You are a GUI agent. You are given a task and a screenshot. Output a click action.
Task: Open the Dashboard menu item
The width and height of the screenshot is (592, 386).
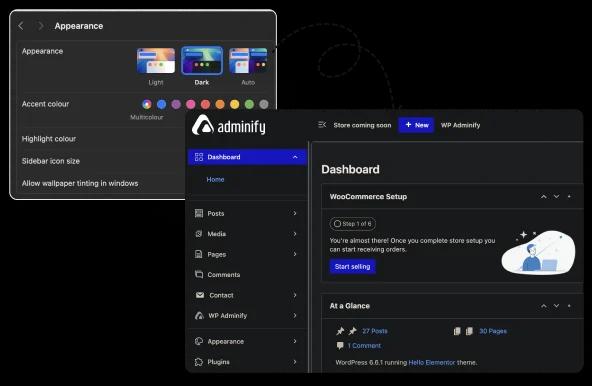(248, 157)
